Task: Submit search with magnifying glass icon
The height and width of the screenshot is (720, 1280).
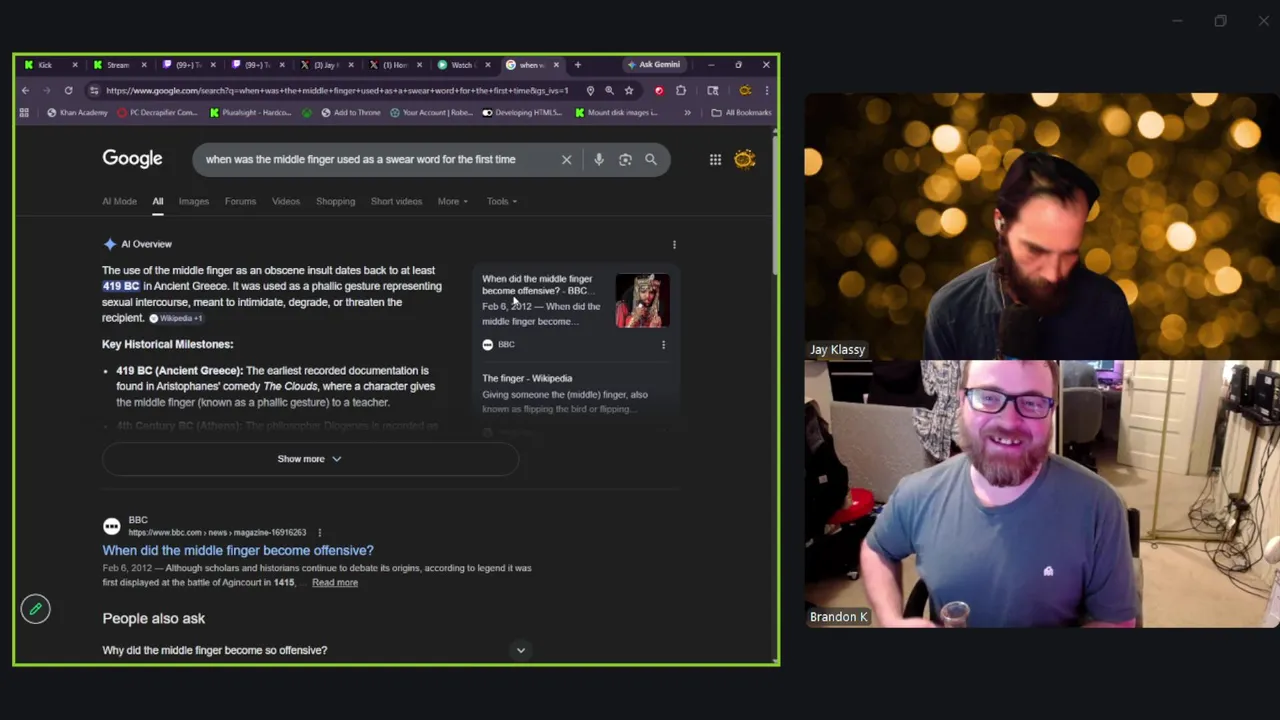Action: tap(651, 160)
